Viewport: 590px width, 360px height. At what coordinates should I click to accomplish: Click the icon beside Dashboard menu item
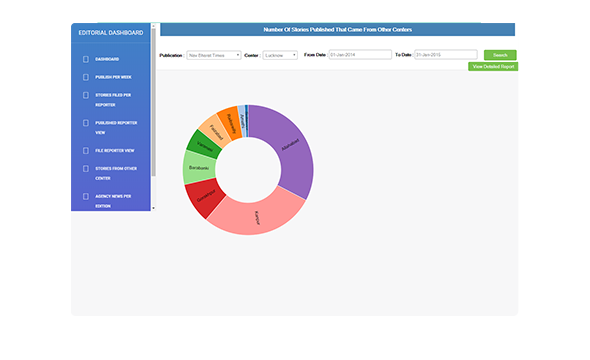86,59
